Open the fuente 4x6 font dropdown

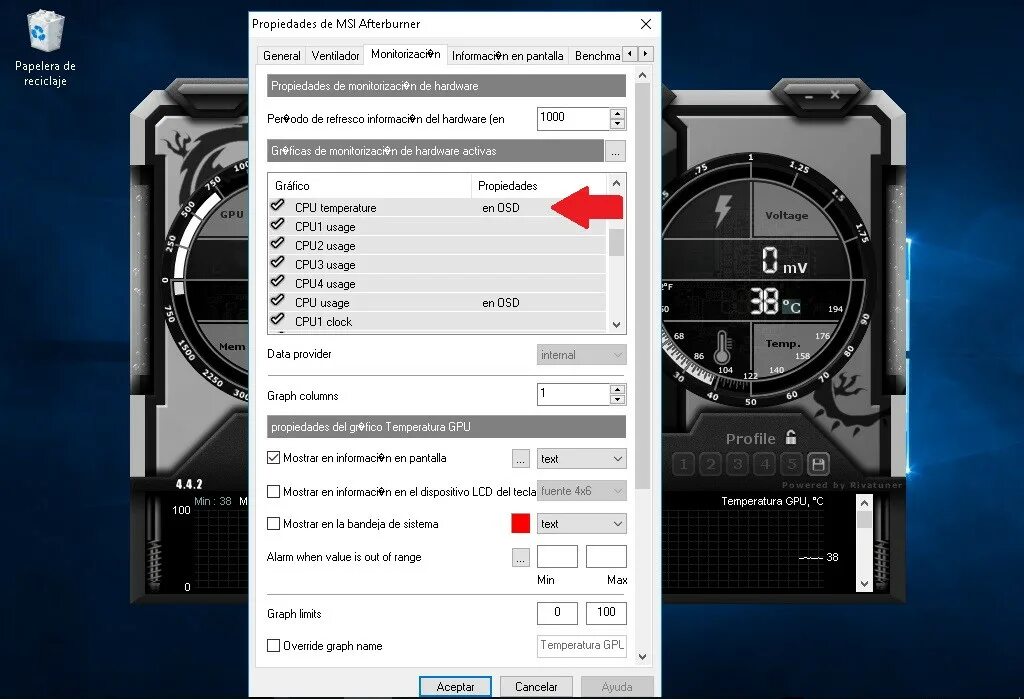click(581, 491)
